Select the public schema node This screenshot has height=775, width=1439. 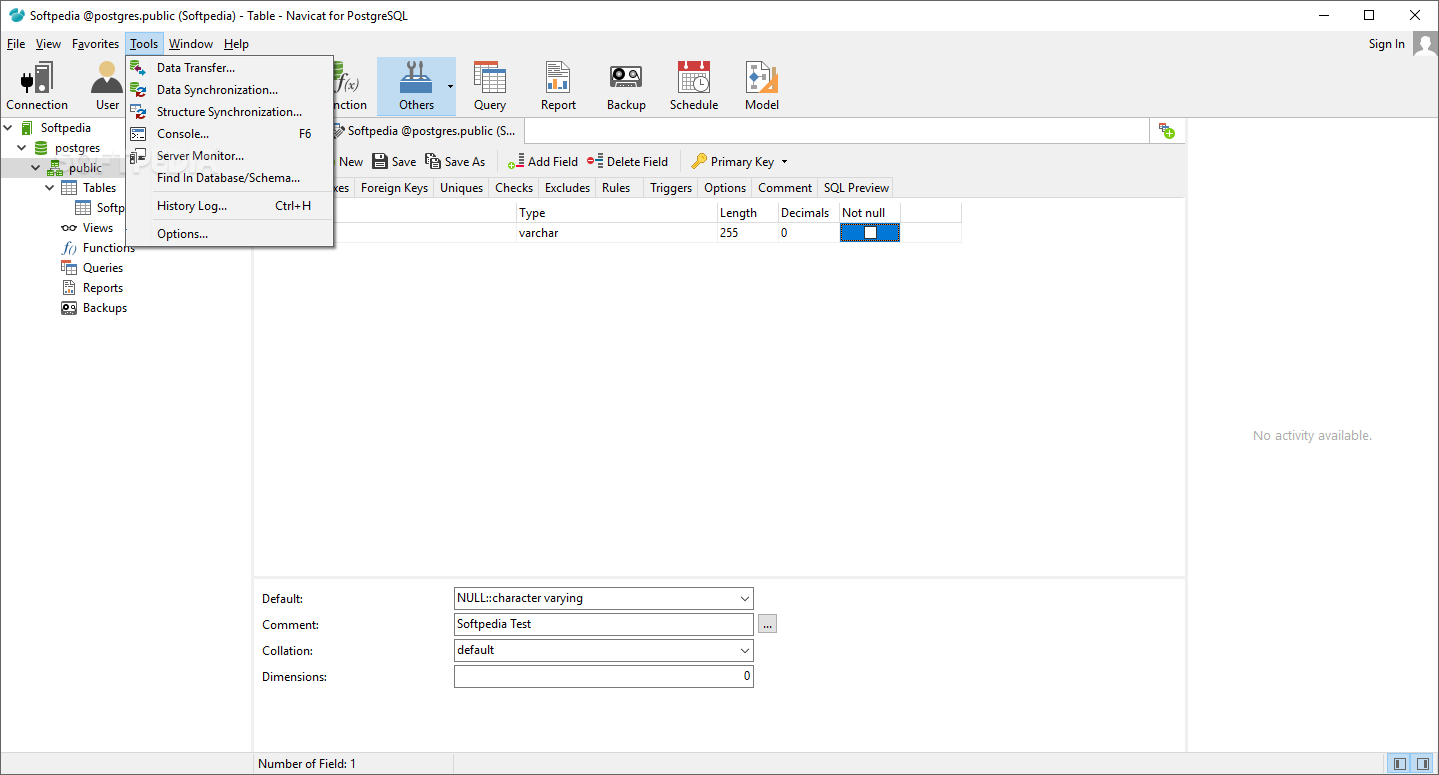click(x=85, y=168)
